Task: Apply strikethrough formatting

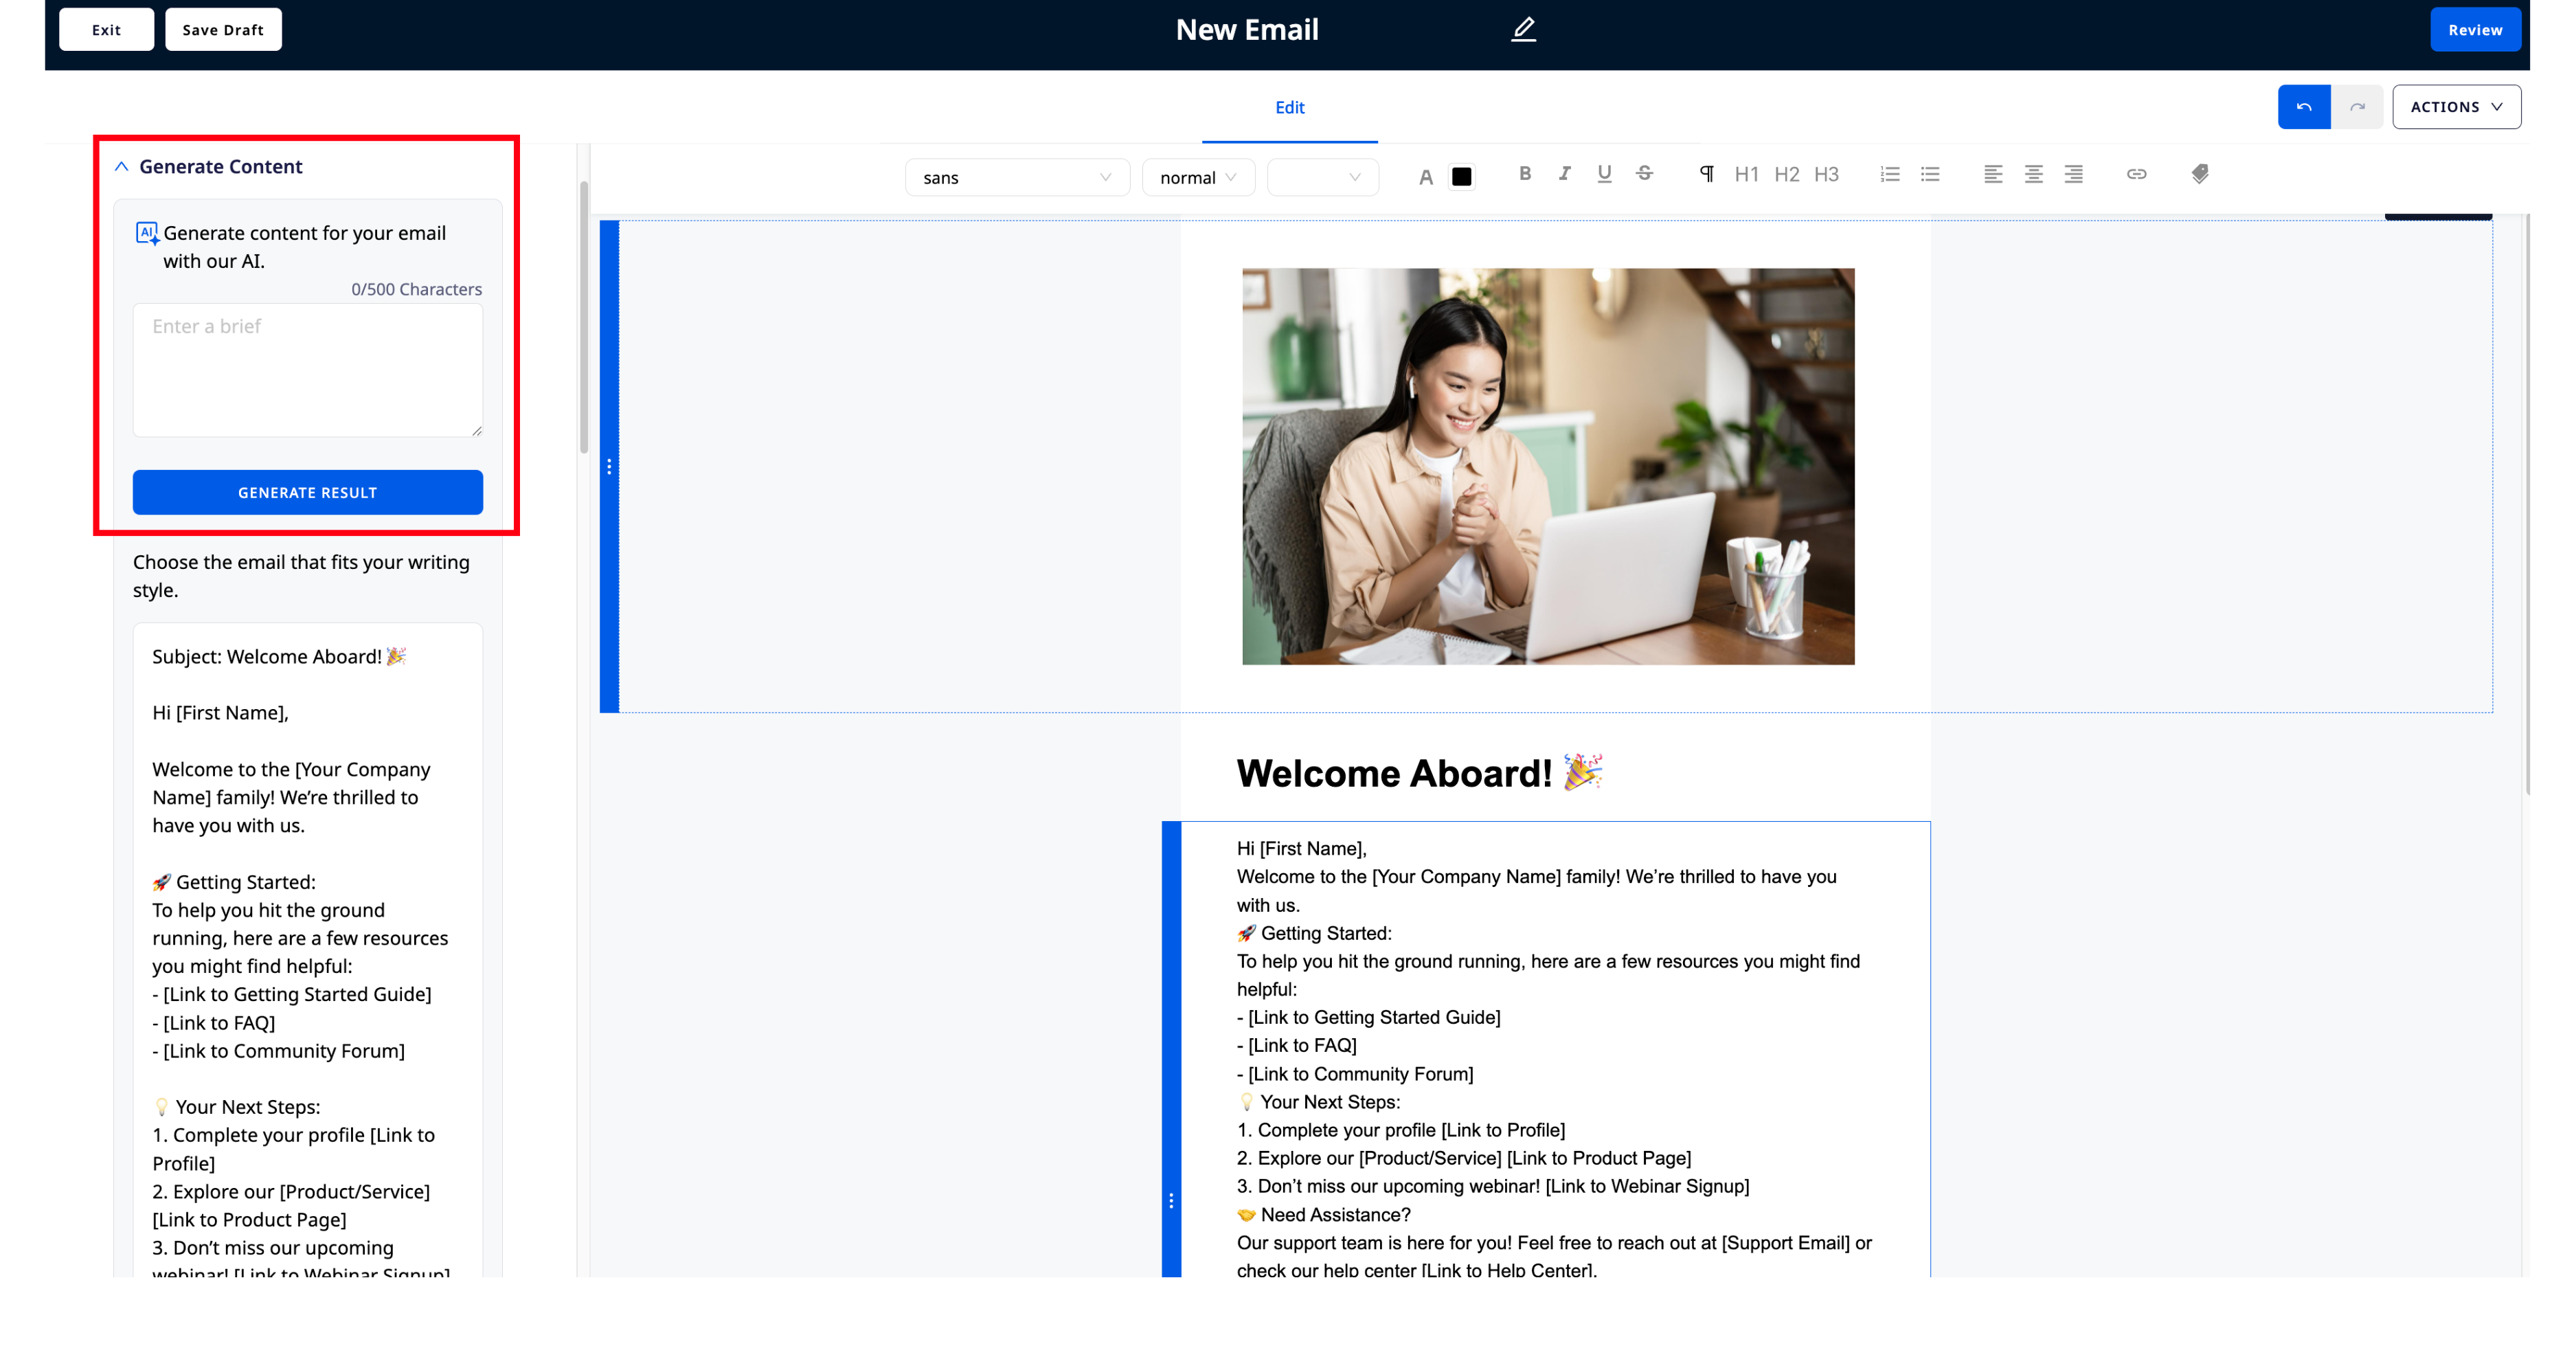Action: 1644,174
